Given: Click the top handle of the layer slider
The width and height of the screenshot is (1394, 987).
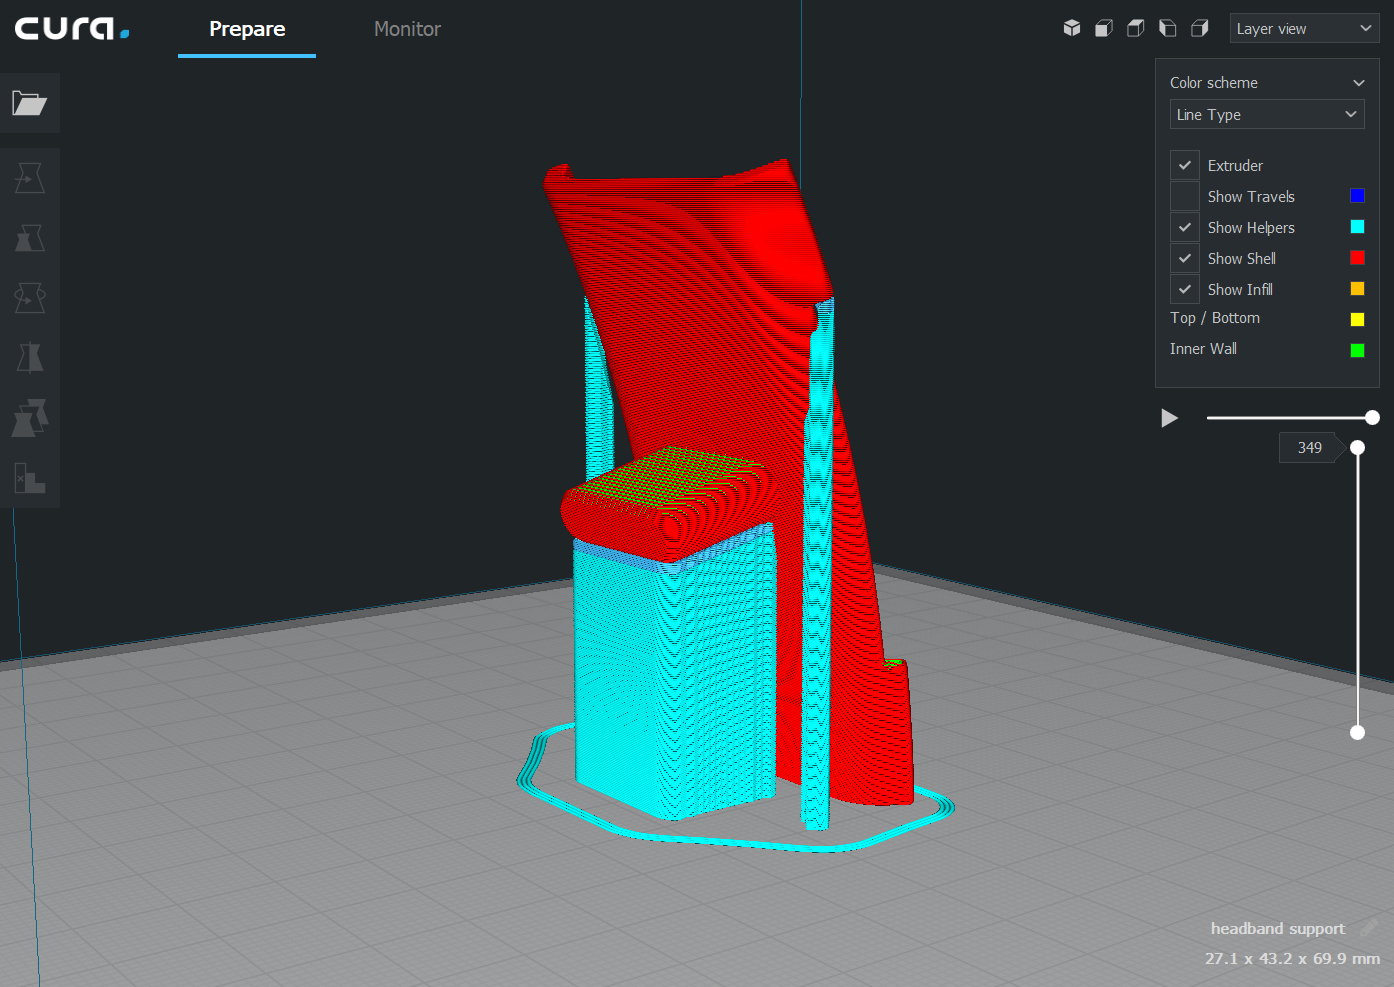Looking at the screenshot, I should 1357,447.
